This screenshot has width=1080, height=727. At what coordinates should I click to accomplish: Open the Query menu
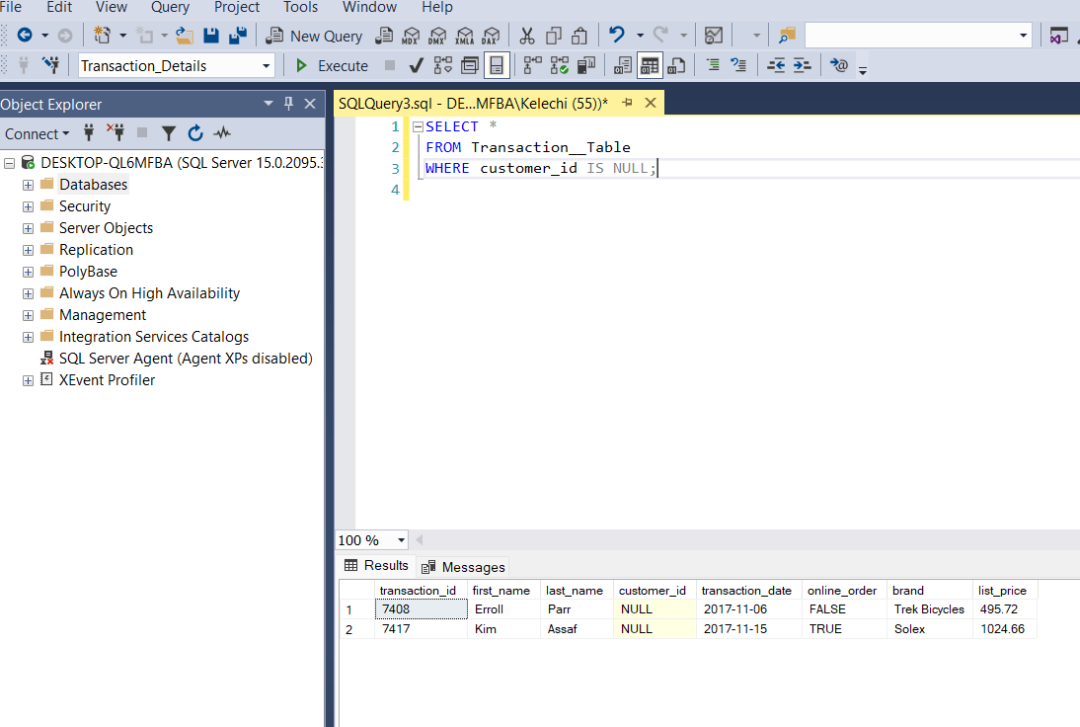coord(170,8)
